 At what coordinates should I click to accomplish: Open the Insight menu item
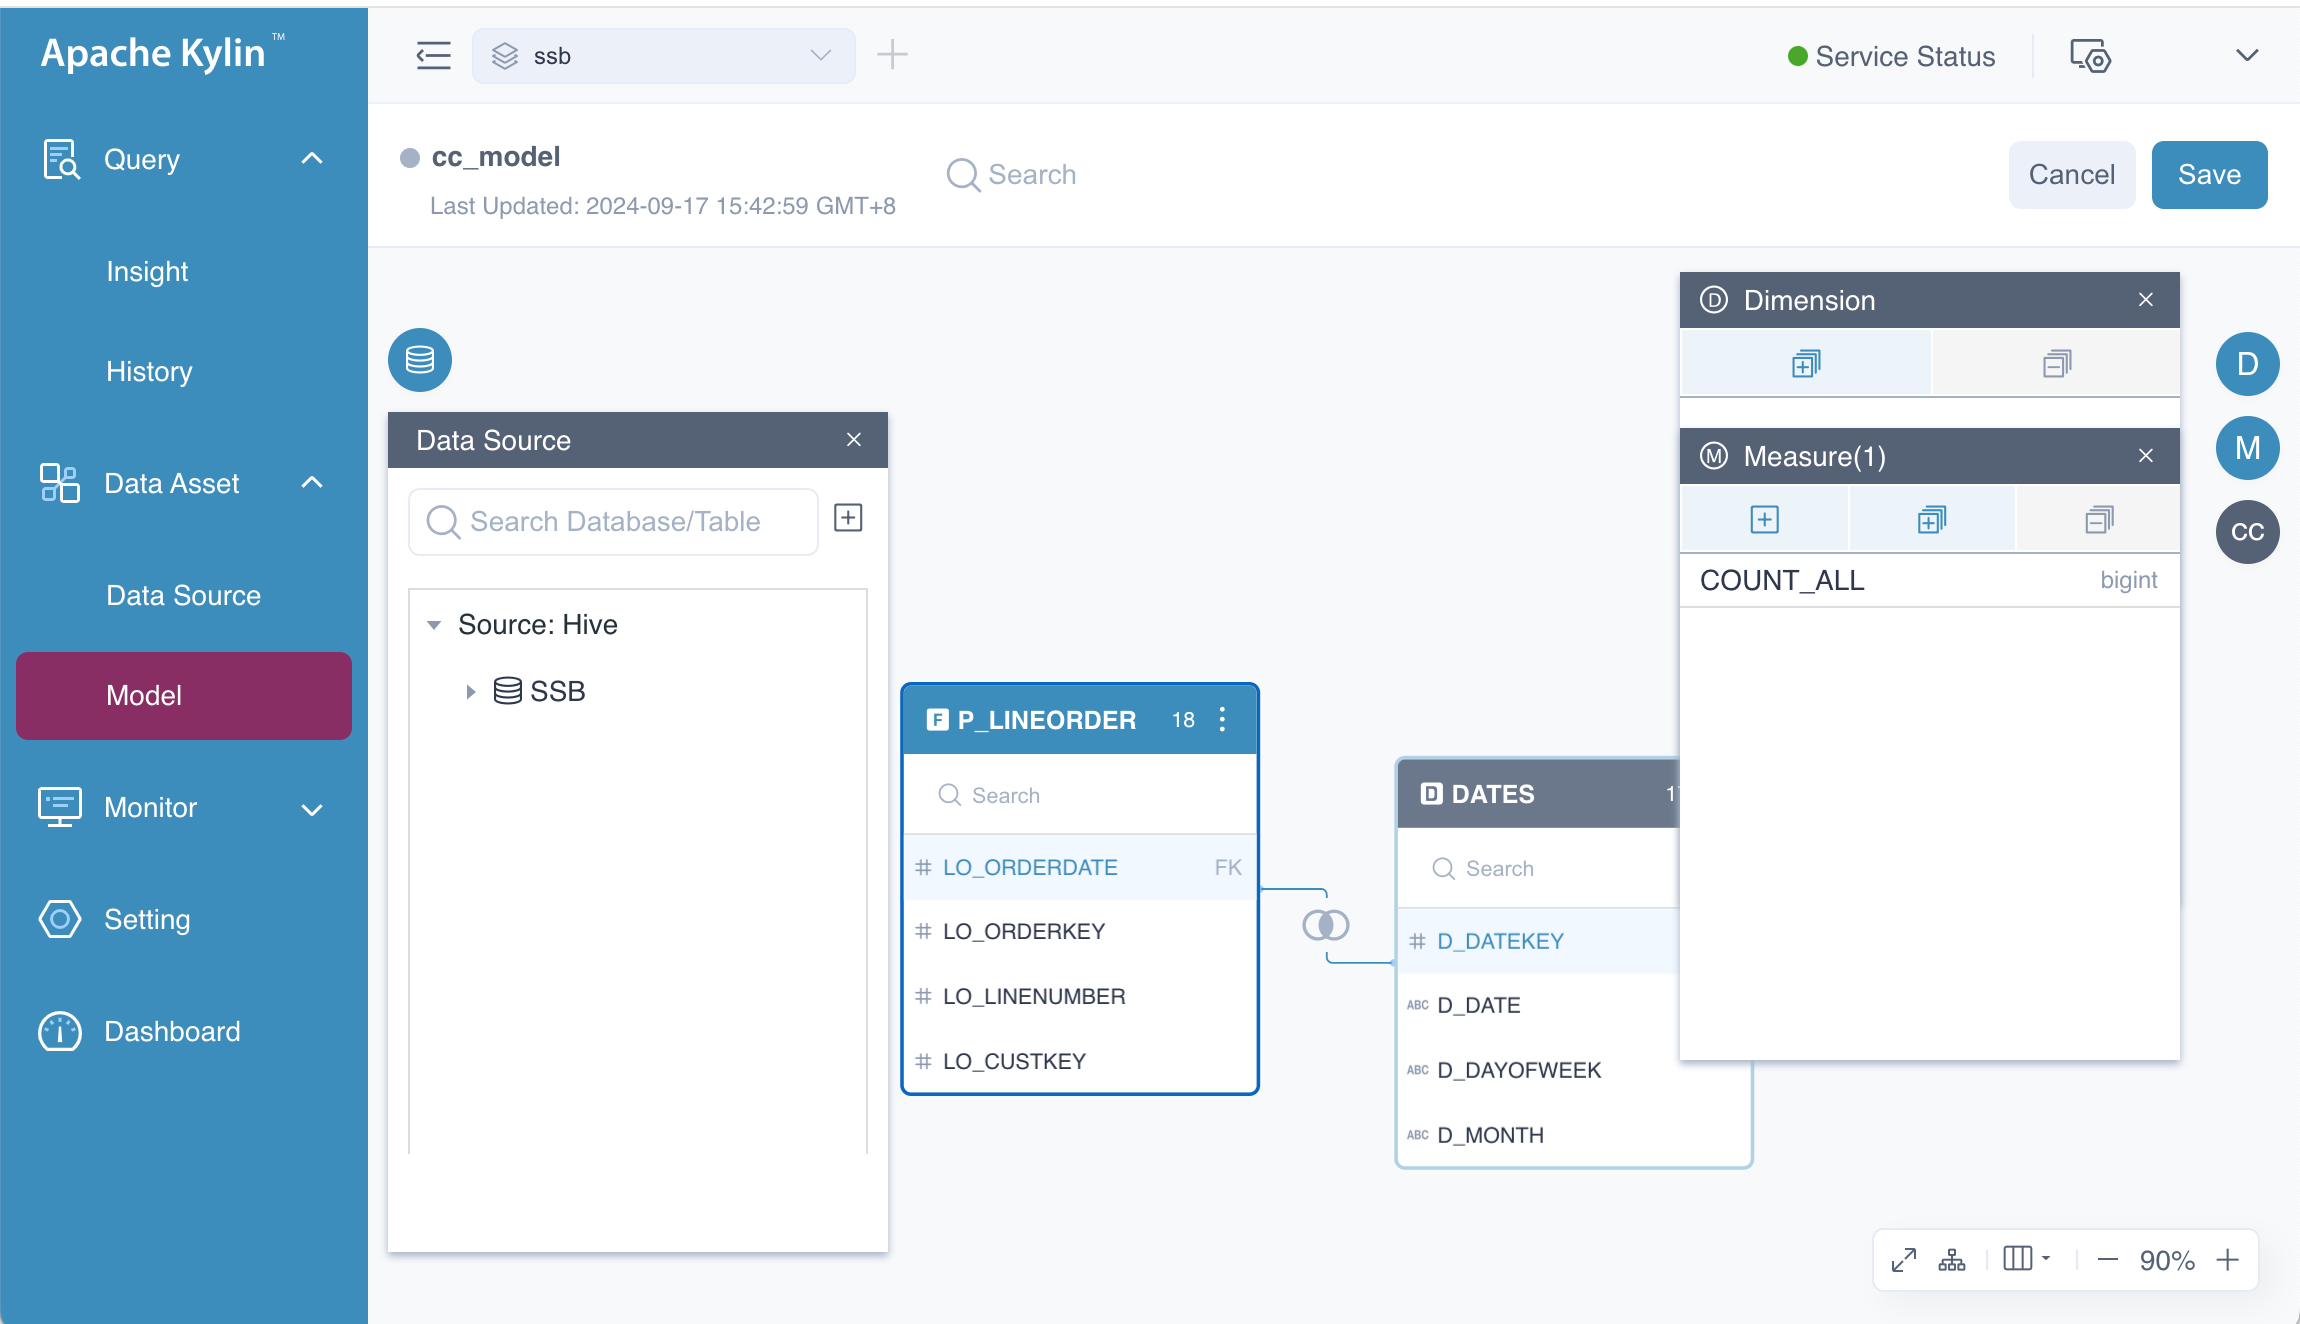(x=147, y=272)
